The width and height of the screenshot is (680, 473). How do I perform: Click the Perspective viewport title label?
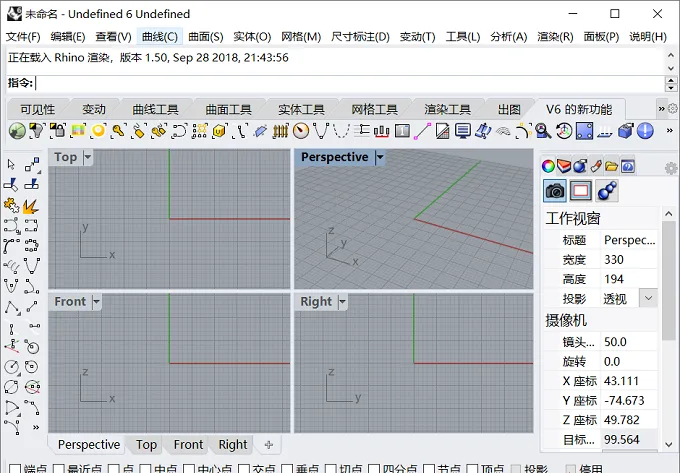334,157
